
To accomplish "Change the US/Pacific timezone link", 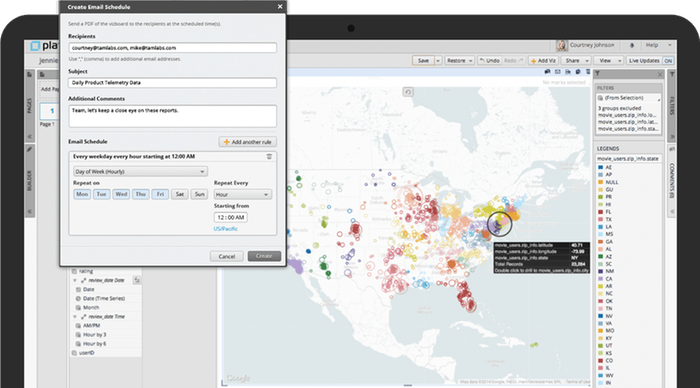I will (225, 229).
